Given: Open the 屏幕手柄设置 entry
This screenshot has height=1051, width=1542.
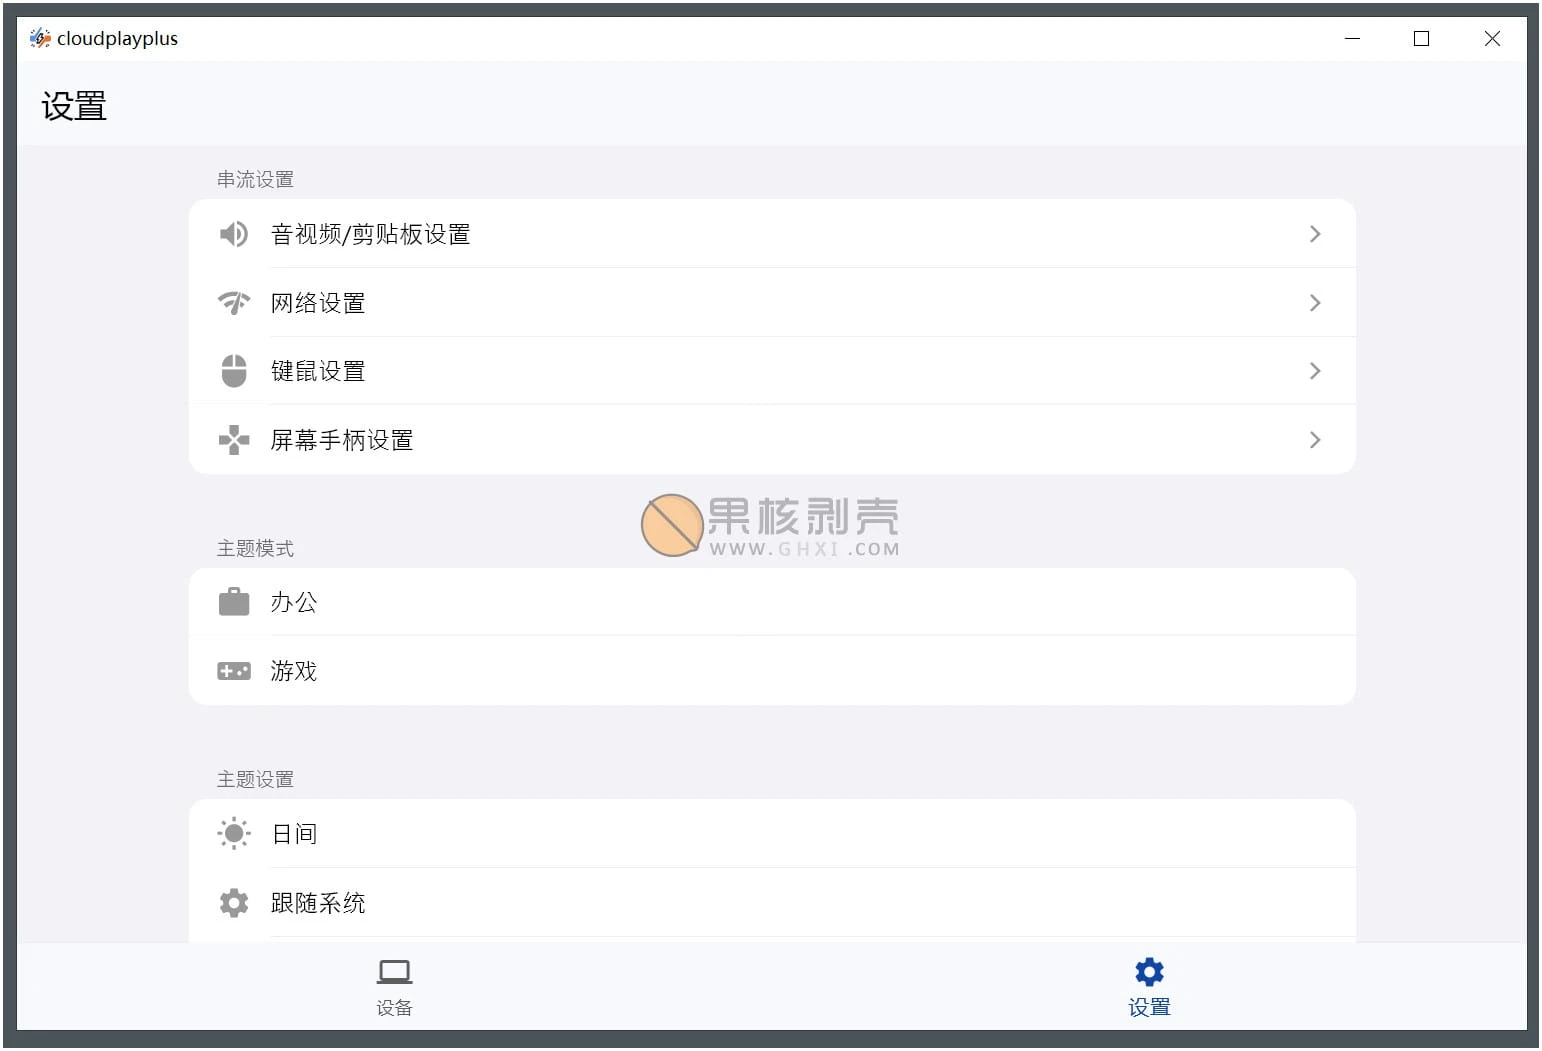Looking at the screenshot, I should click(x=1315, y=439).
